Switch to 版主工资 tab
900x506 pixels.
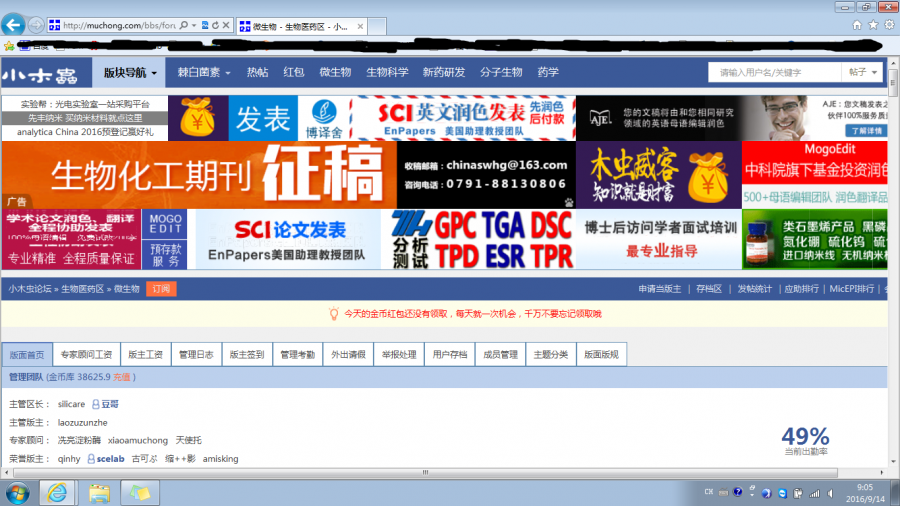pyautogui.click(x=145, y=355)
